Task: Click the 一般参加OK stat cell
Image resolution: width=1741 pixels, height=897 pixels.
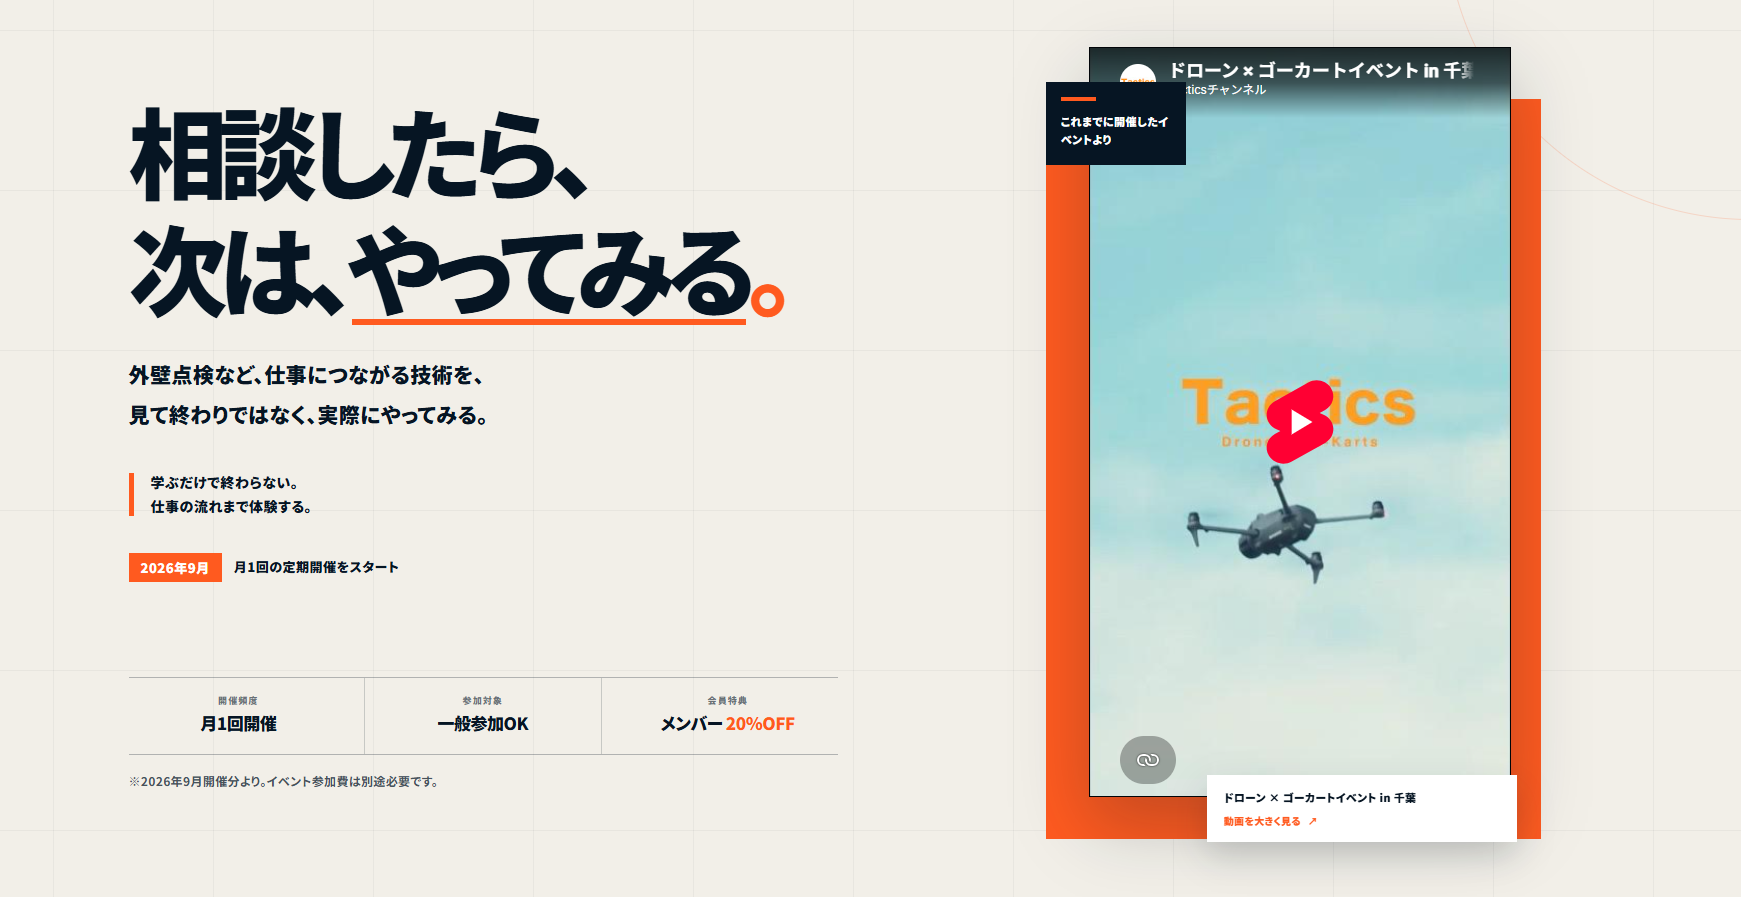Action: click(483, 716)
